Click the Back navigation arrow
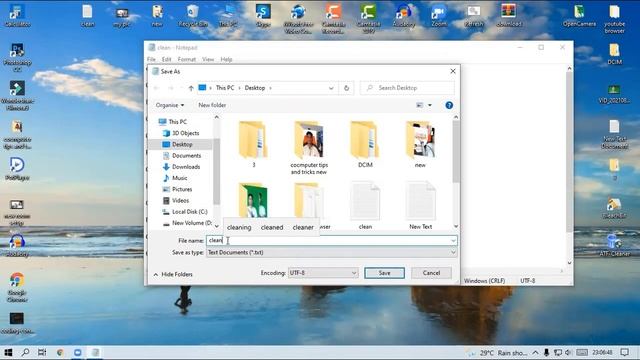The height and width of the screenshot is (360, 640). coord(156,88)
